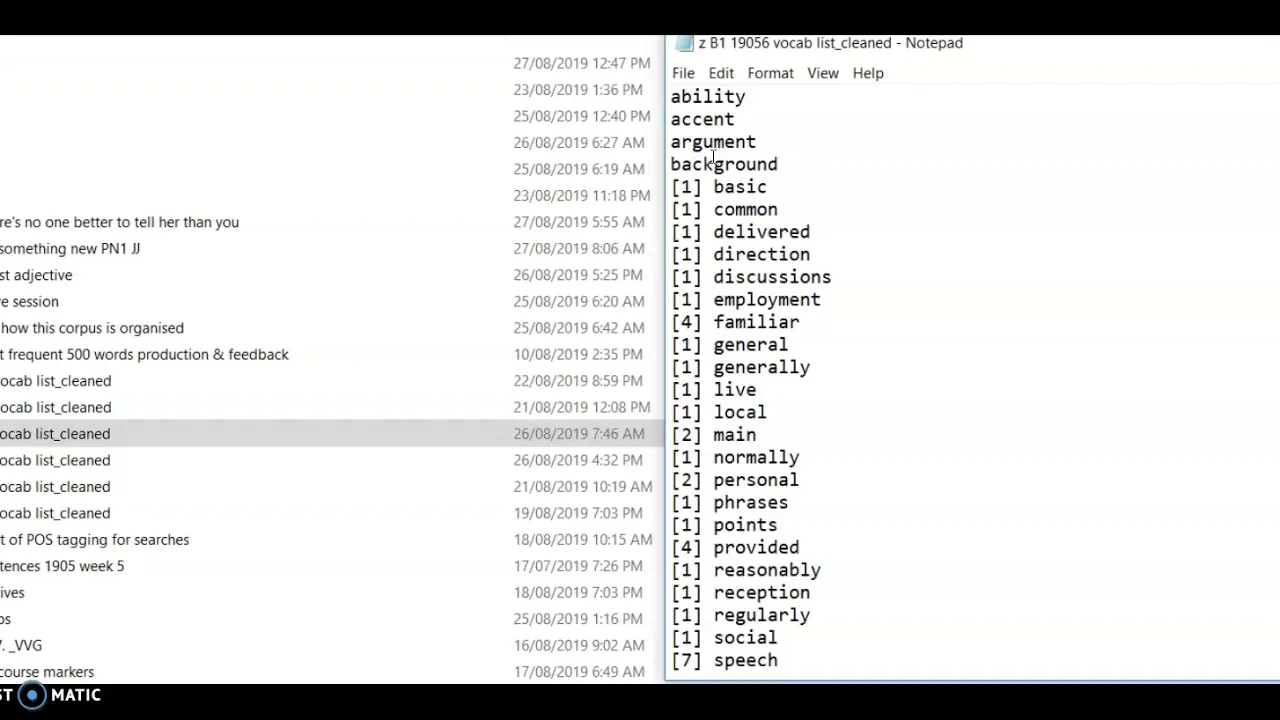Image resolution: width=1280 pixels, height=720 pixels.
Task: Select vocab list_cleaned file dated 19/08/2019 7:03 PM
Action: coord(56,513)
